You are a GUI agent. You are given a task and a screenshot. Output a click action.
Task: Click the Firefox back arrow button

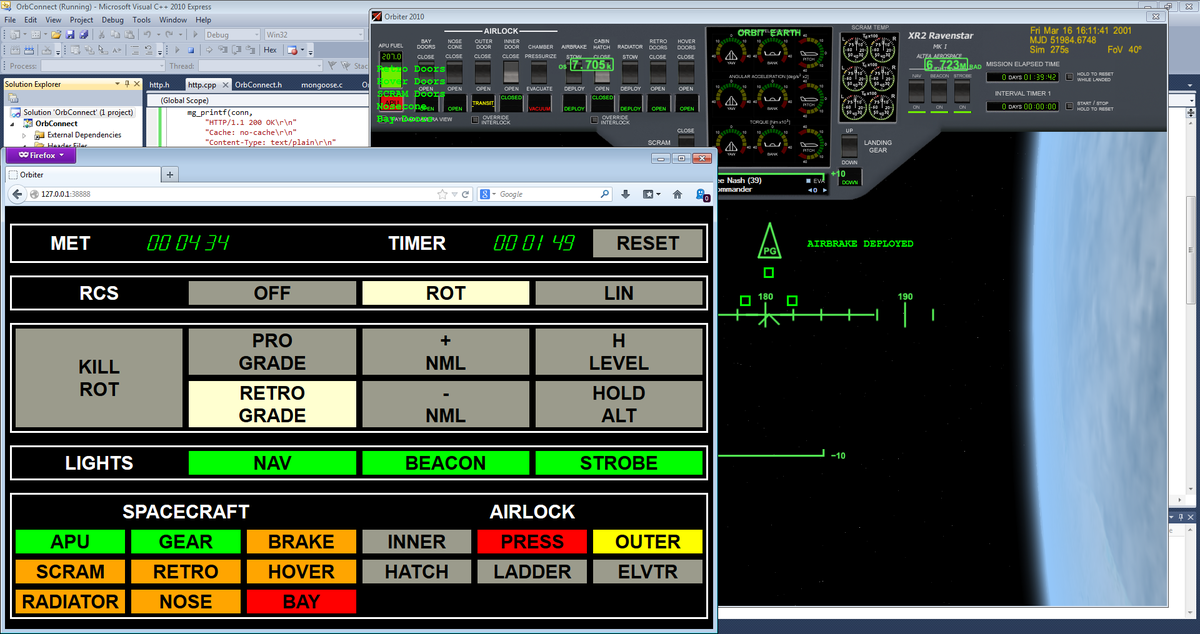click(17, 194)
